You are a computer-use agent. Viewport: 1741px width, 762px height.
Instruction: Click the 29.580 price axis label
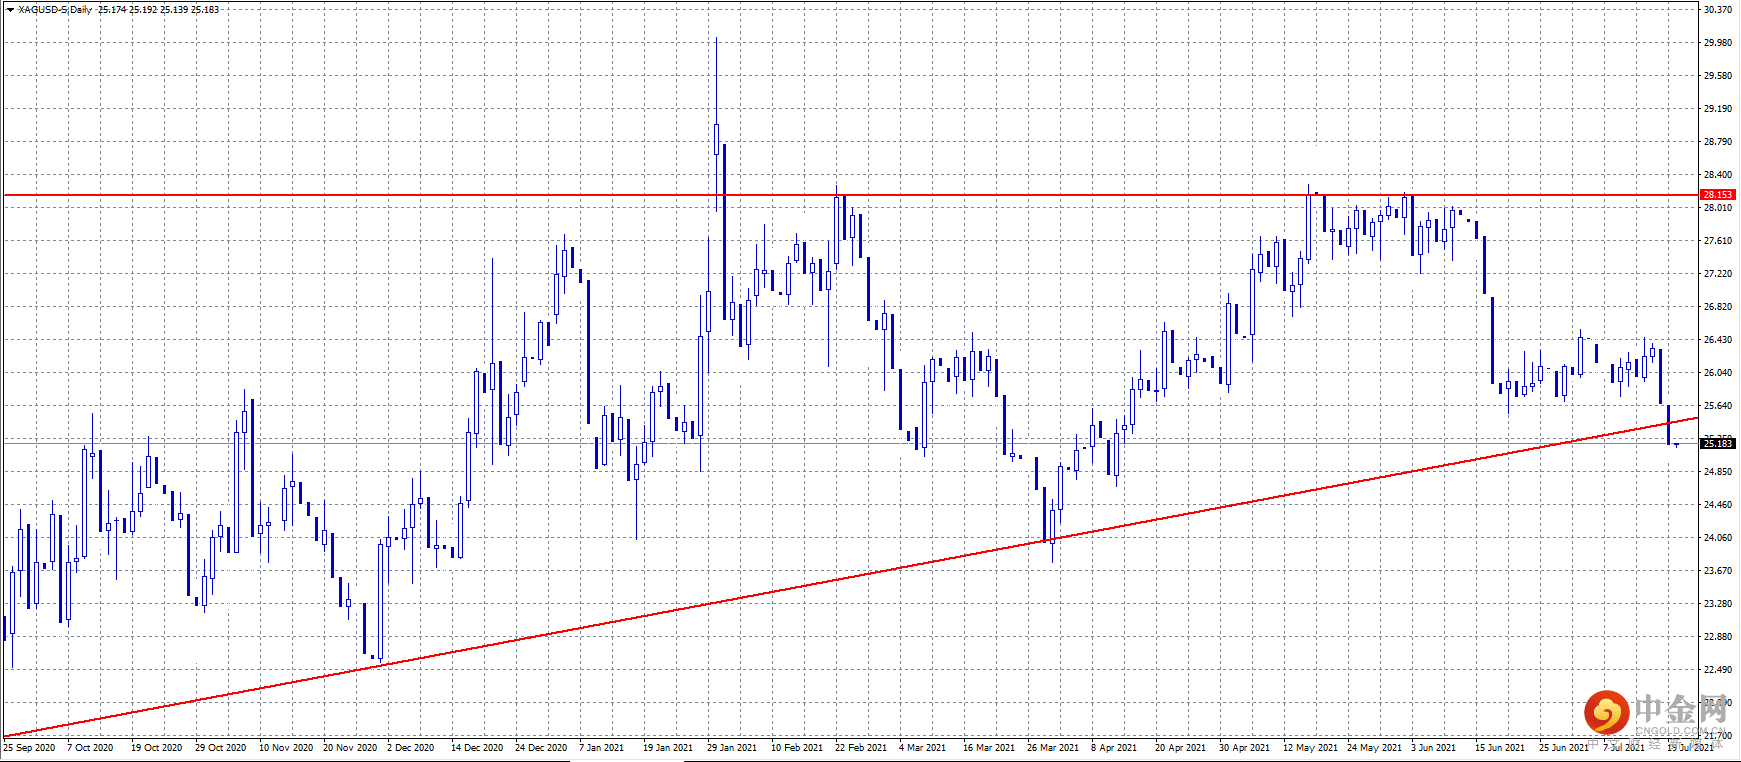[1718, 75]
